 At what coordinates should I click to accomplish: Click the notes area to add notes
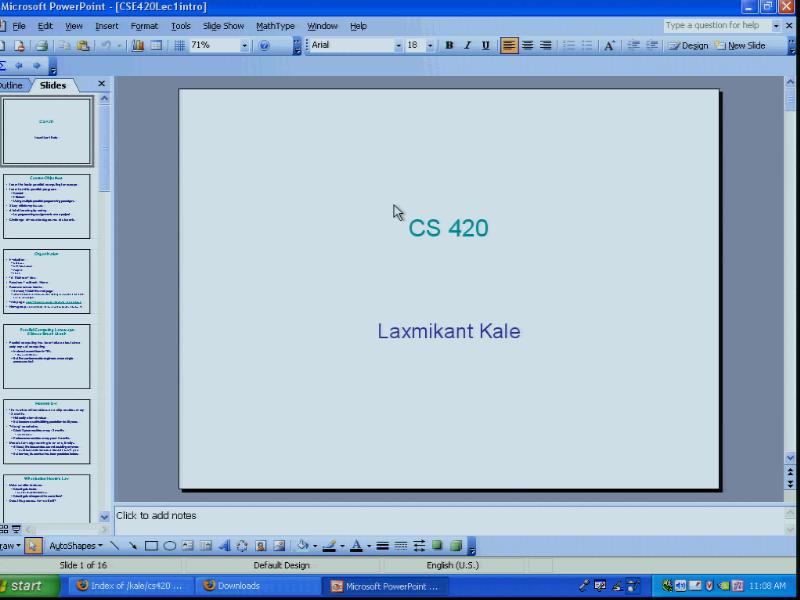[x=400, y=516]
